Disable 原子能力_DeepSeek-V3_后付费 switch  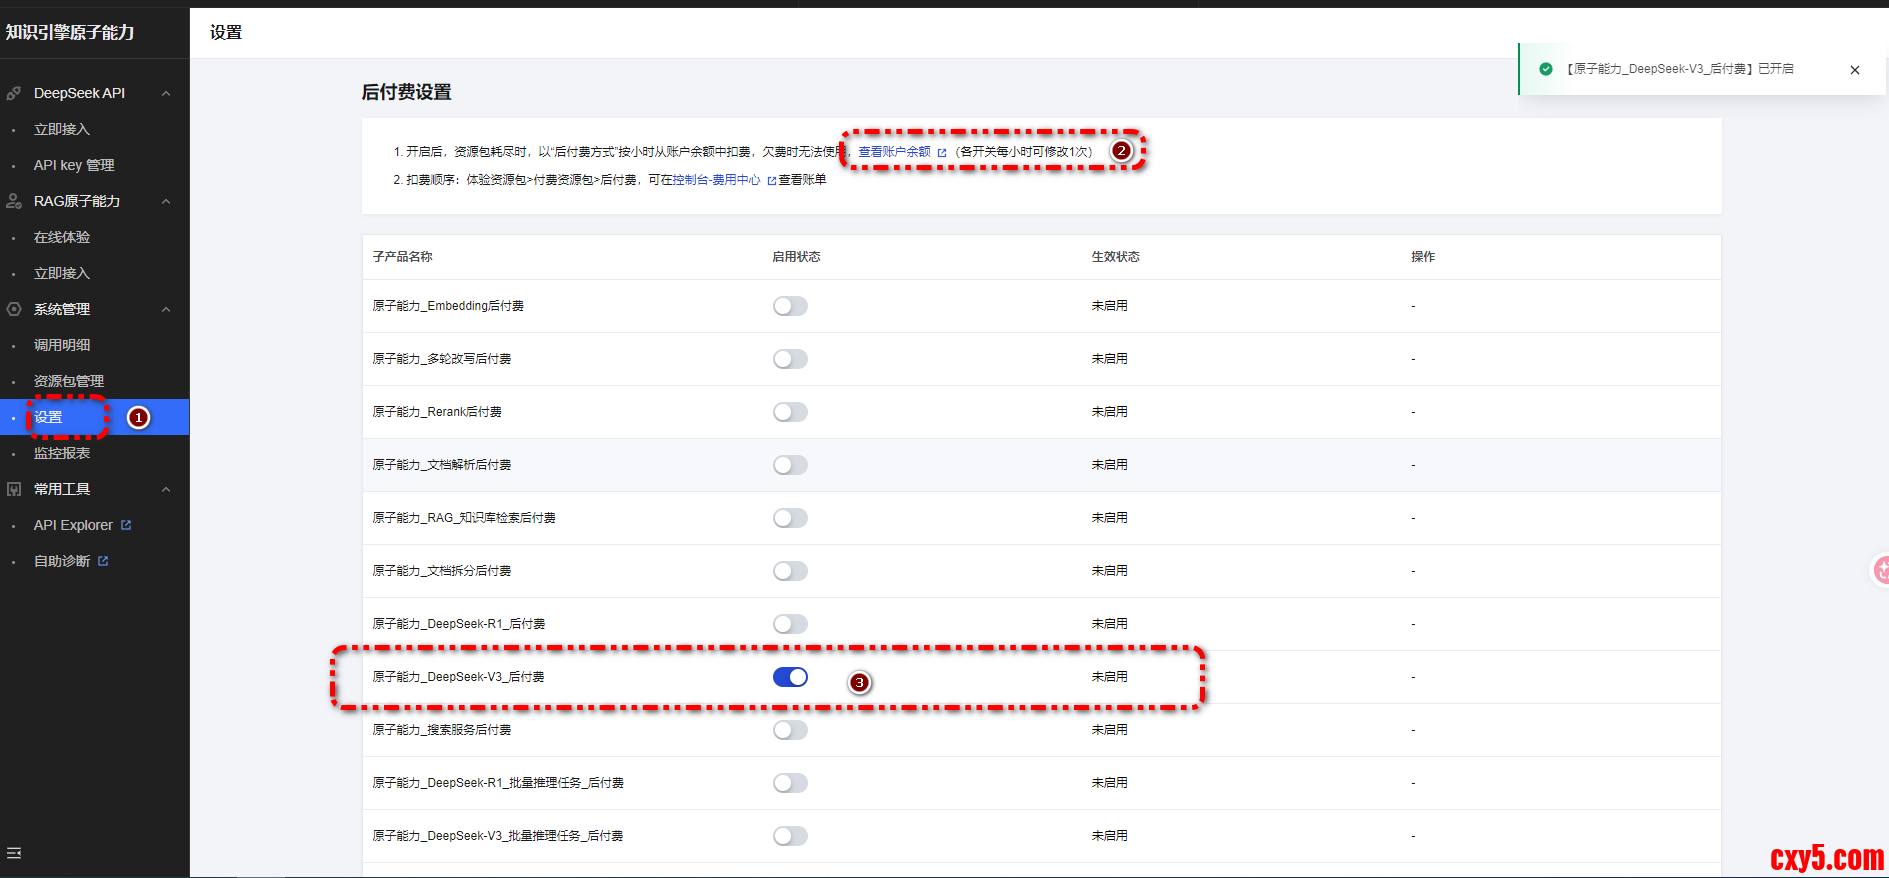[790, 677]
